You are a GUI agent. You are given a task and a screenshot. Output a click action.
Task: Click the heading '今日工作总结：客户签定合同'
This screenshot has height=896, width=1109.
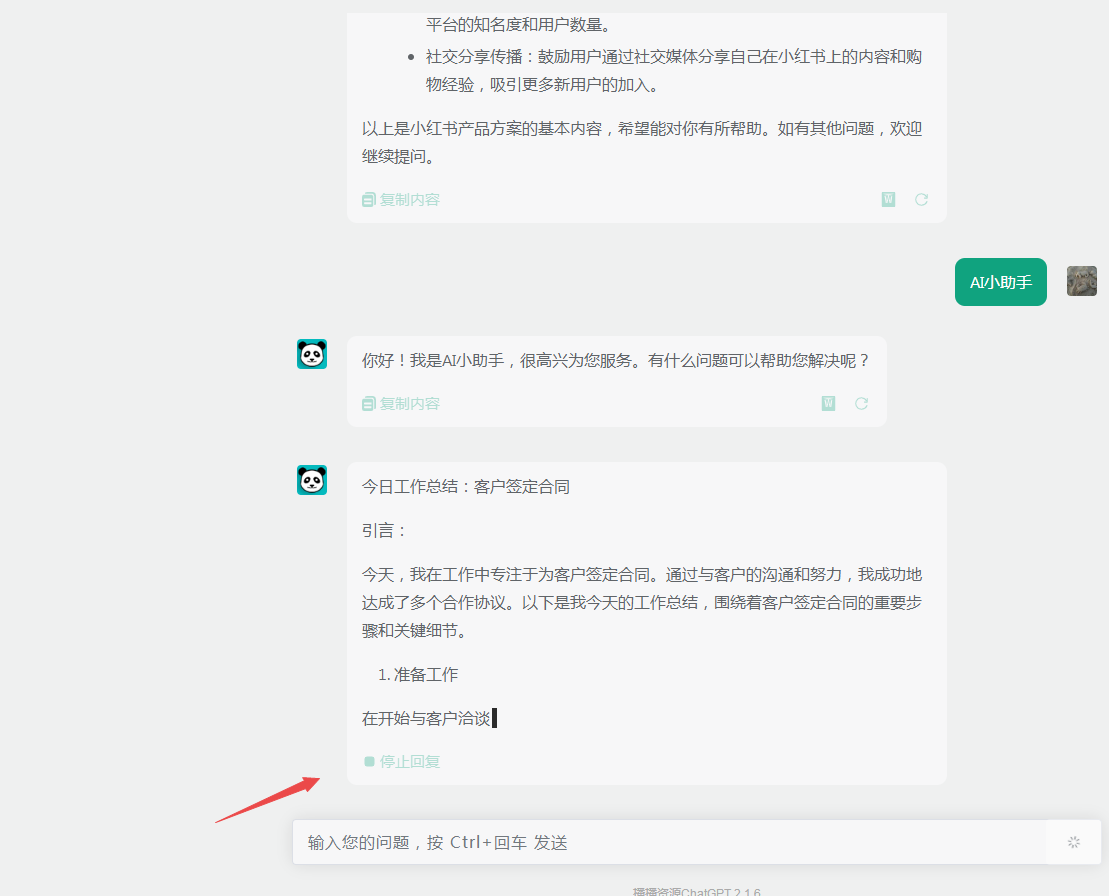pyautogui.click(x=465, y=487)
